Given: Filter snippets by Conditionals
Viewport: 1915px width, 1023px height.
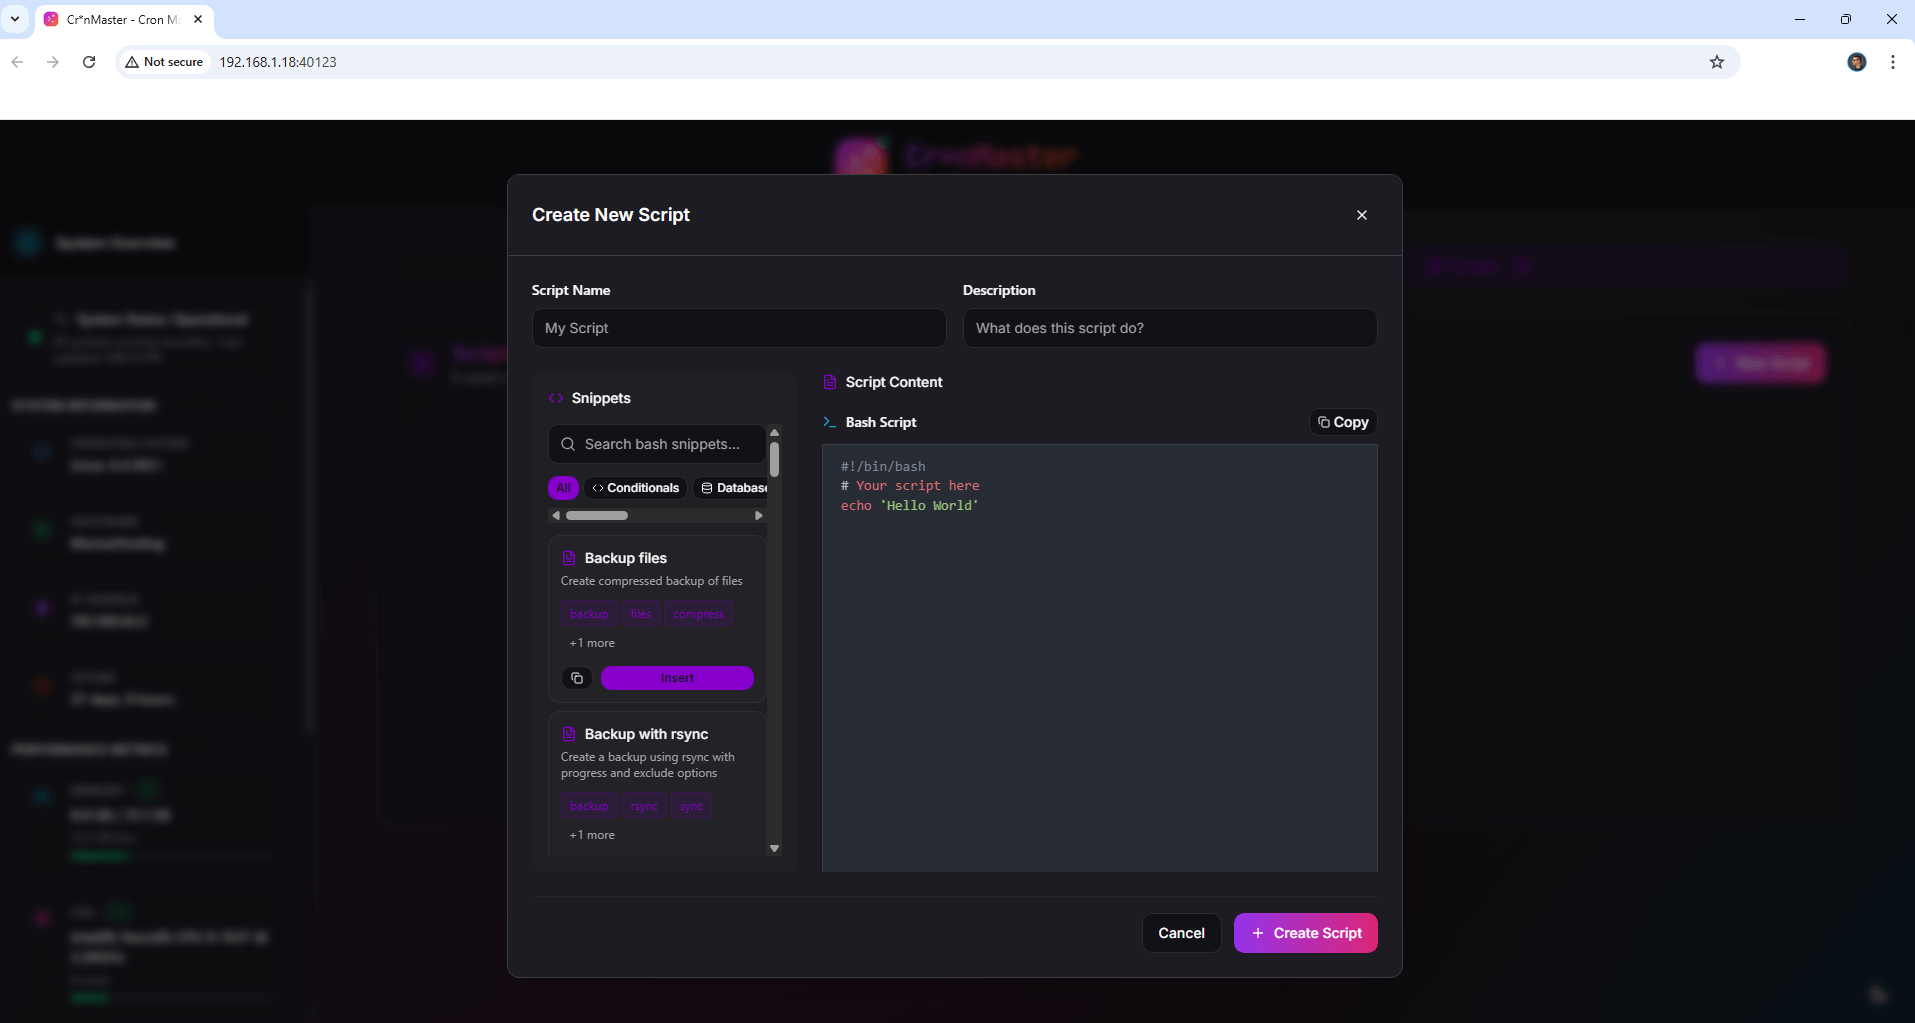Looking at the screenshot, I should pos(636,488).
